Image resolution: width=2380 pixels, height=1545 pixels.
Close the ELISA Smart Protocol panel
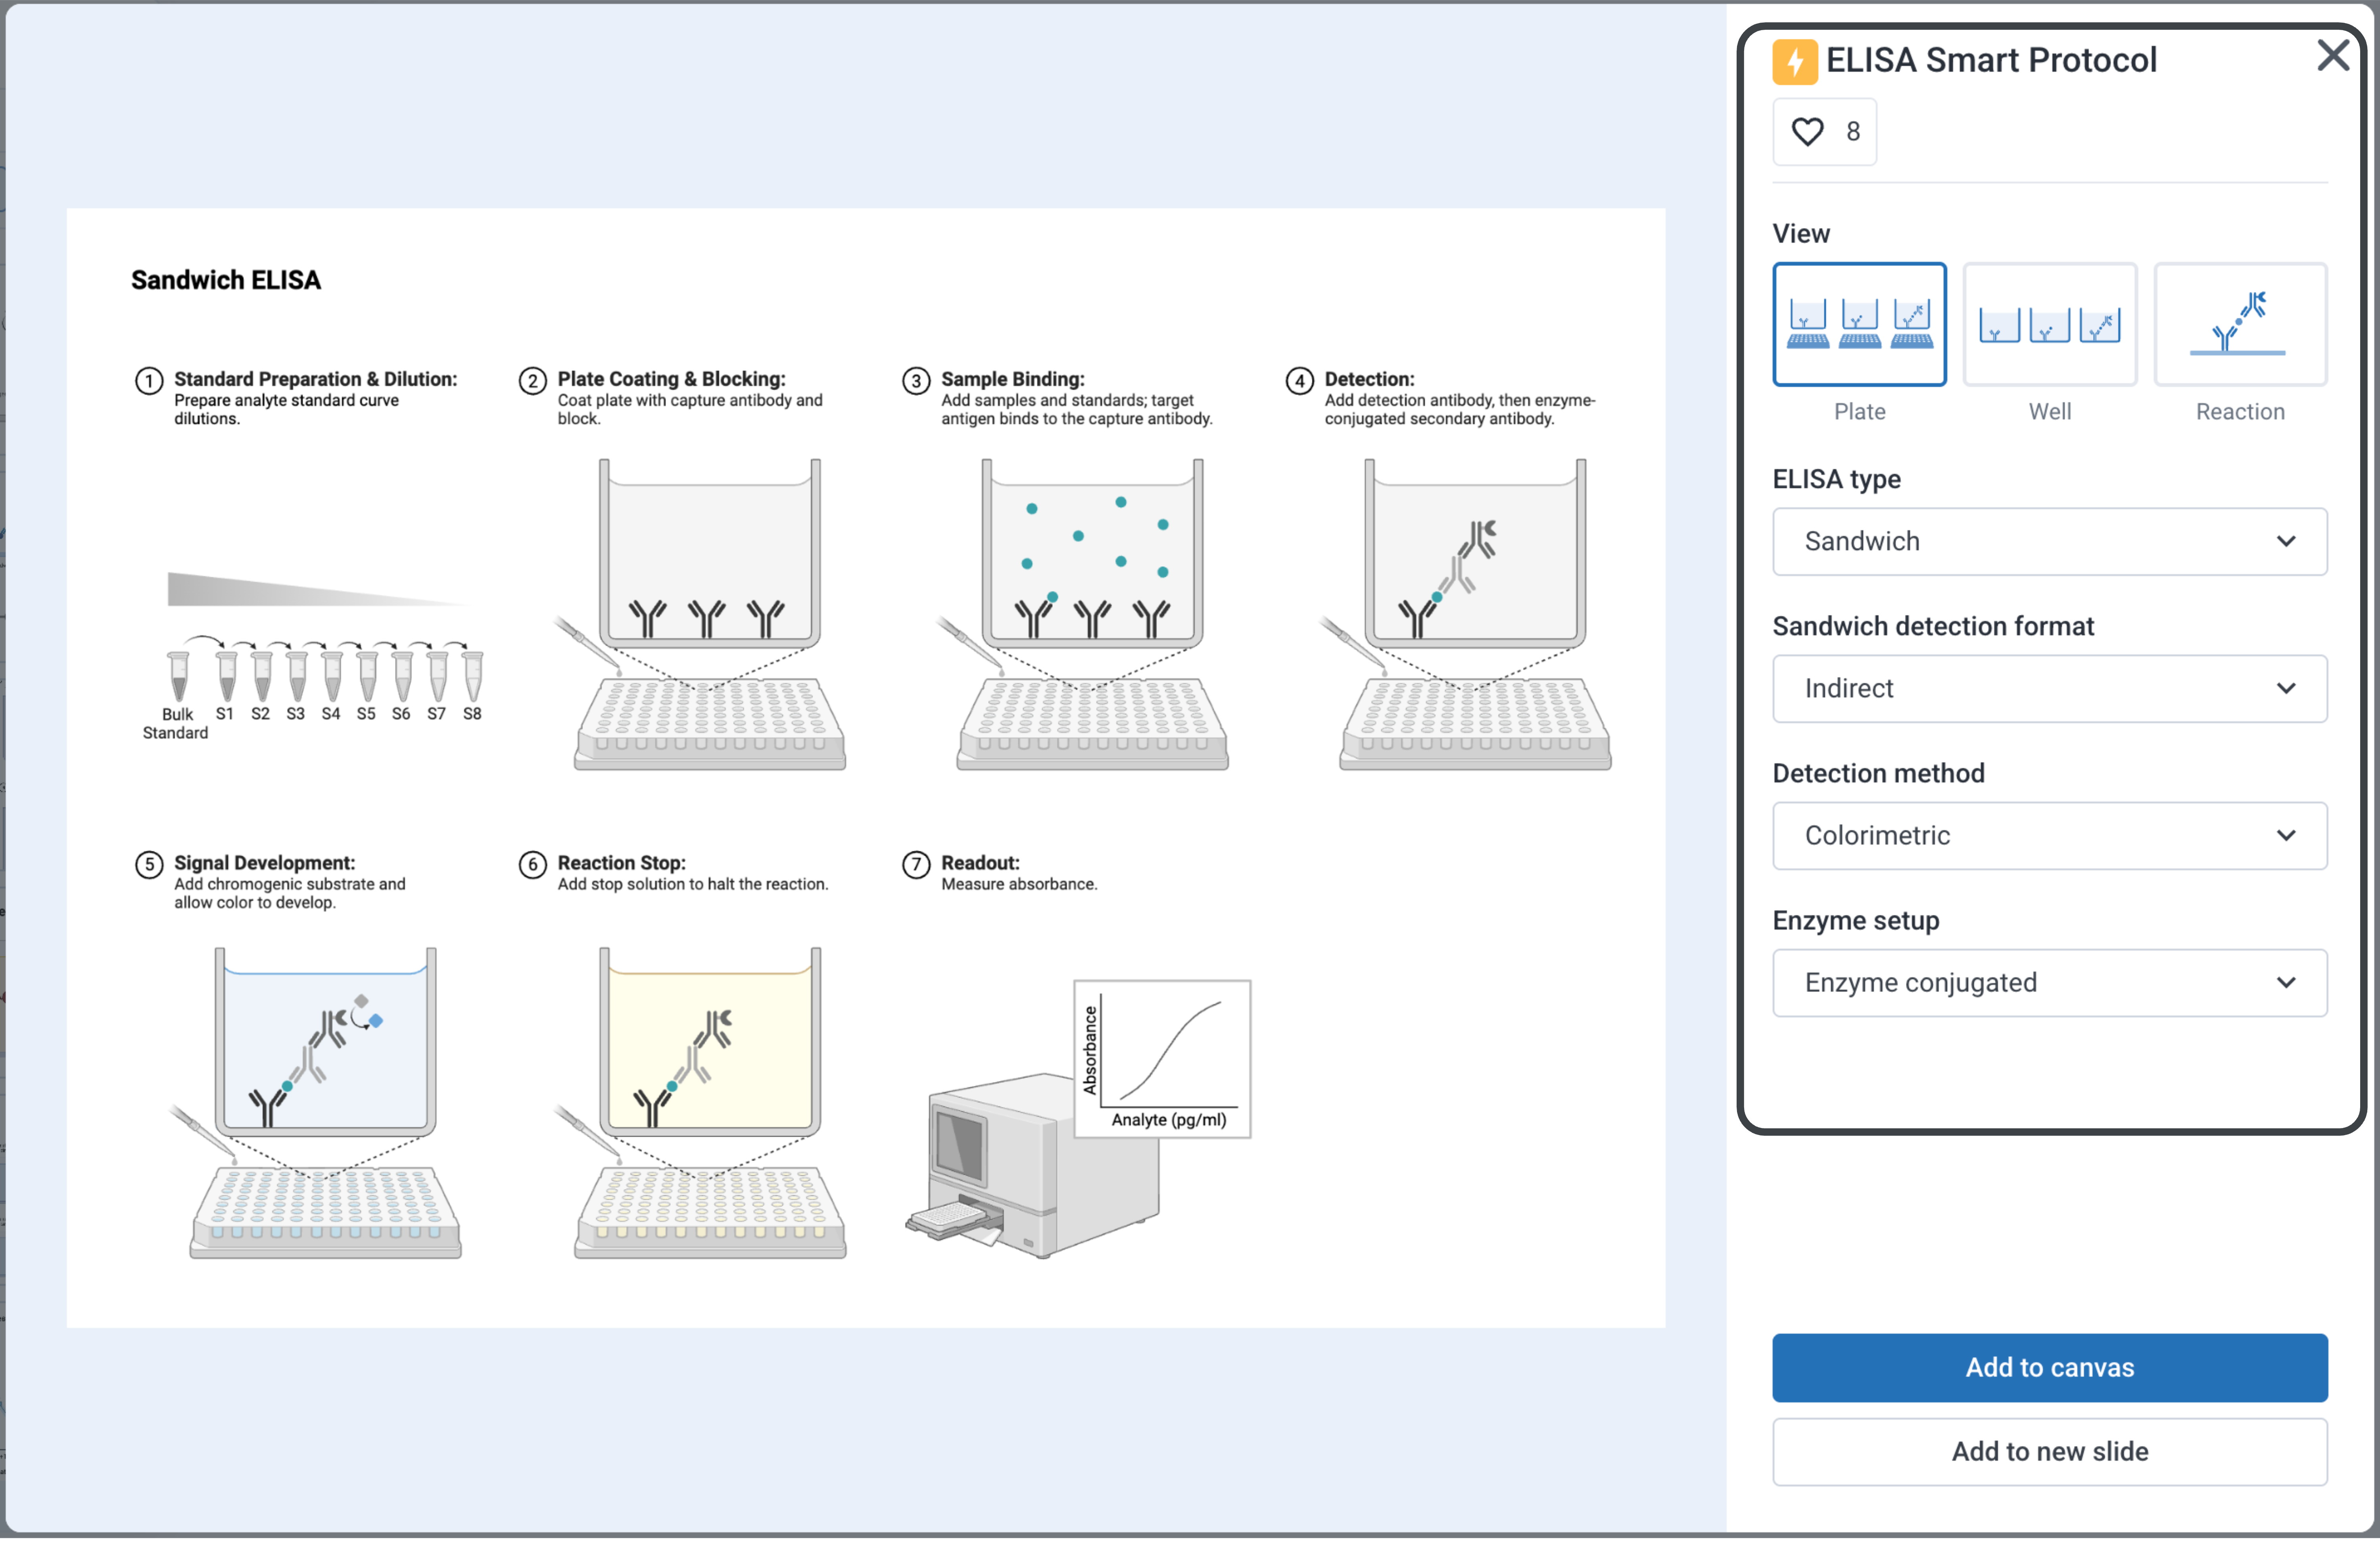2332,56
